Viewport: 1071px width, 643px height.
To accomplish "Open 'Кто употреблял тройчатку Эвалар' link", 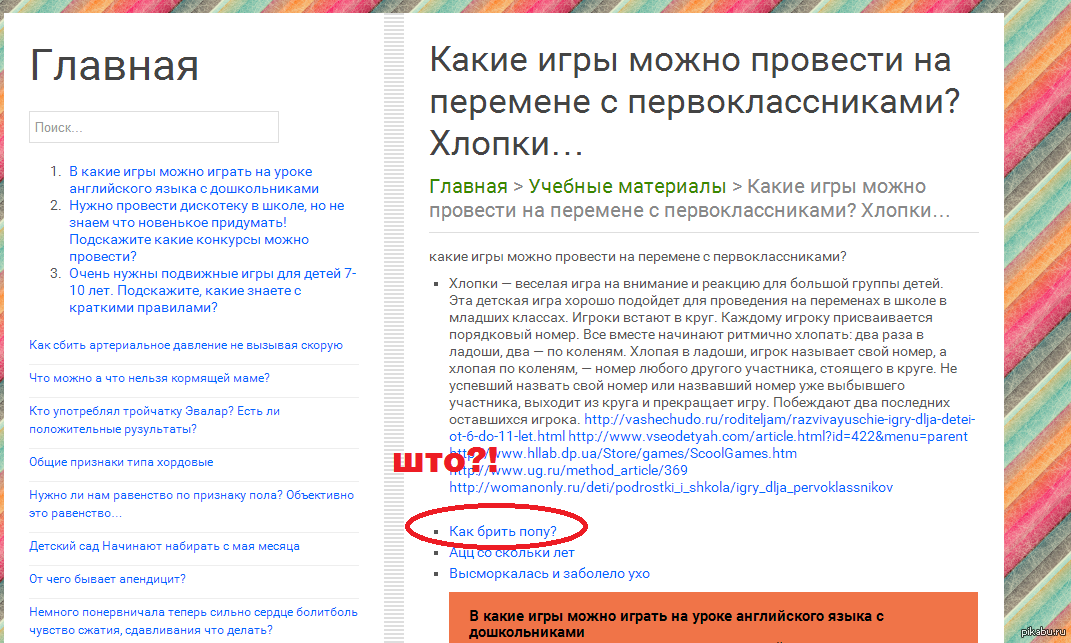I will pyautogui.click(x=154, y=420).
